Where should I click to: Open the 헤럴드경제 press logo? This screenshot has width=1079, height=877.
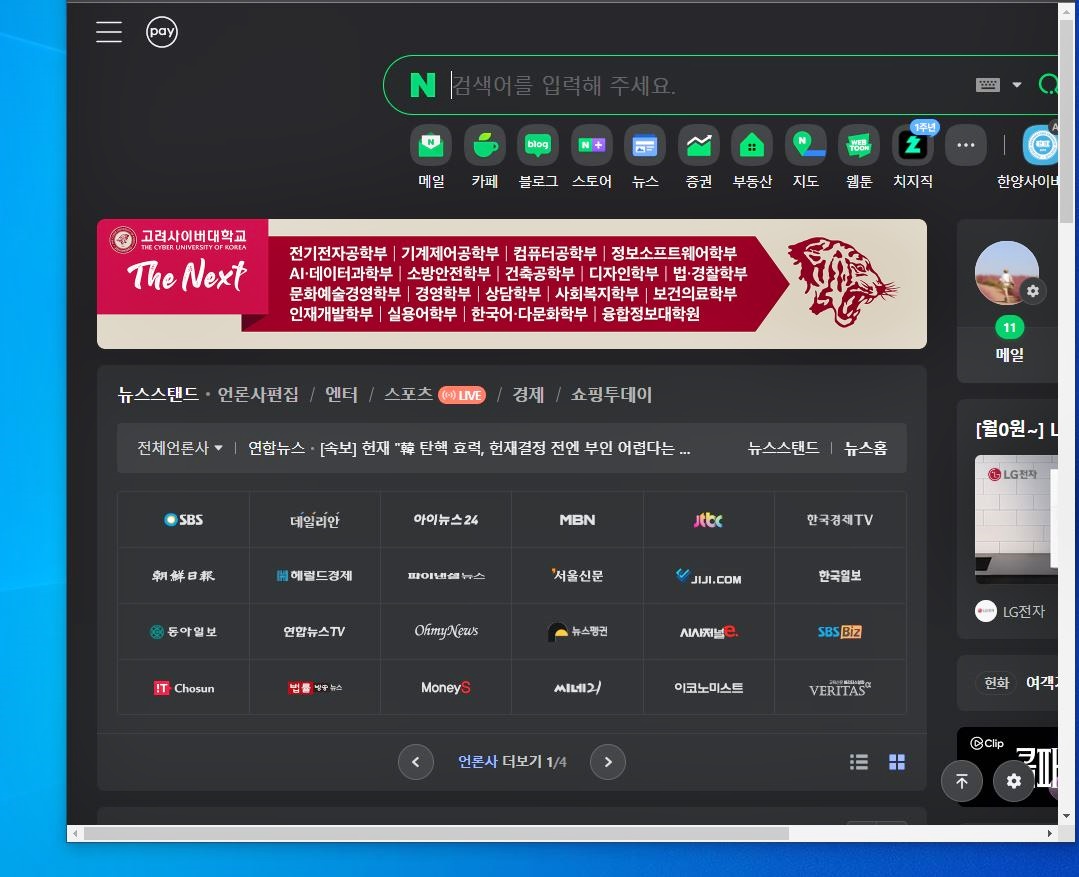(314, 575)
